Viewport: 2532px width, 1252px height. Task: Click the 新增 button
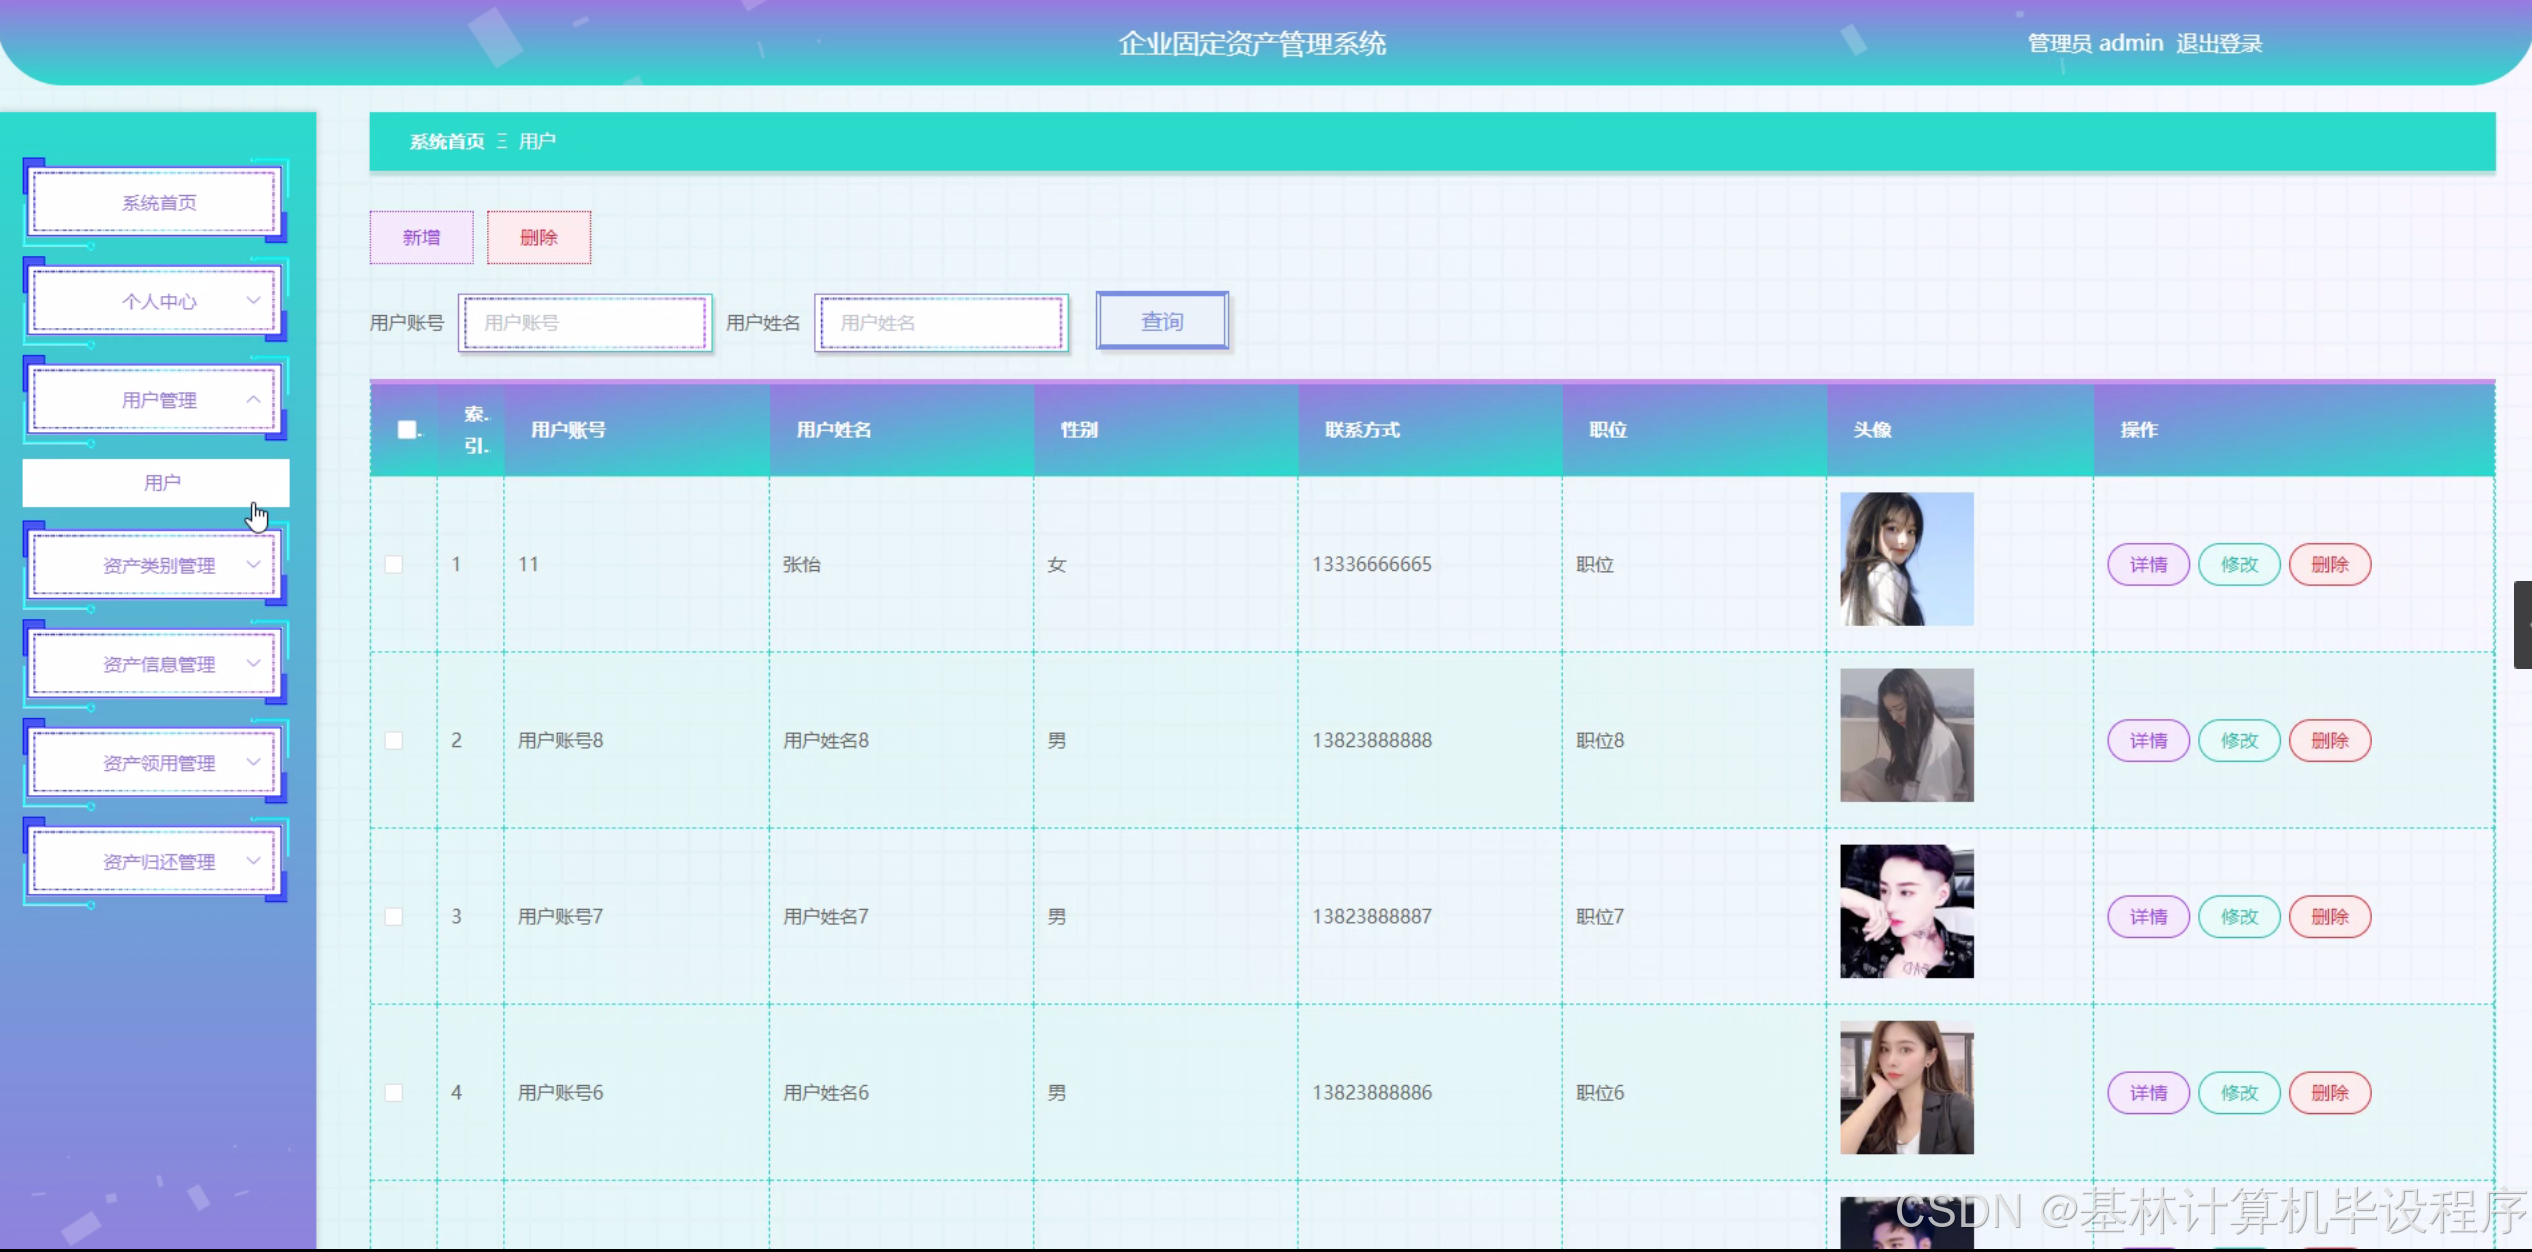(421, 238)
